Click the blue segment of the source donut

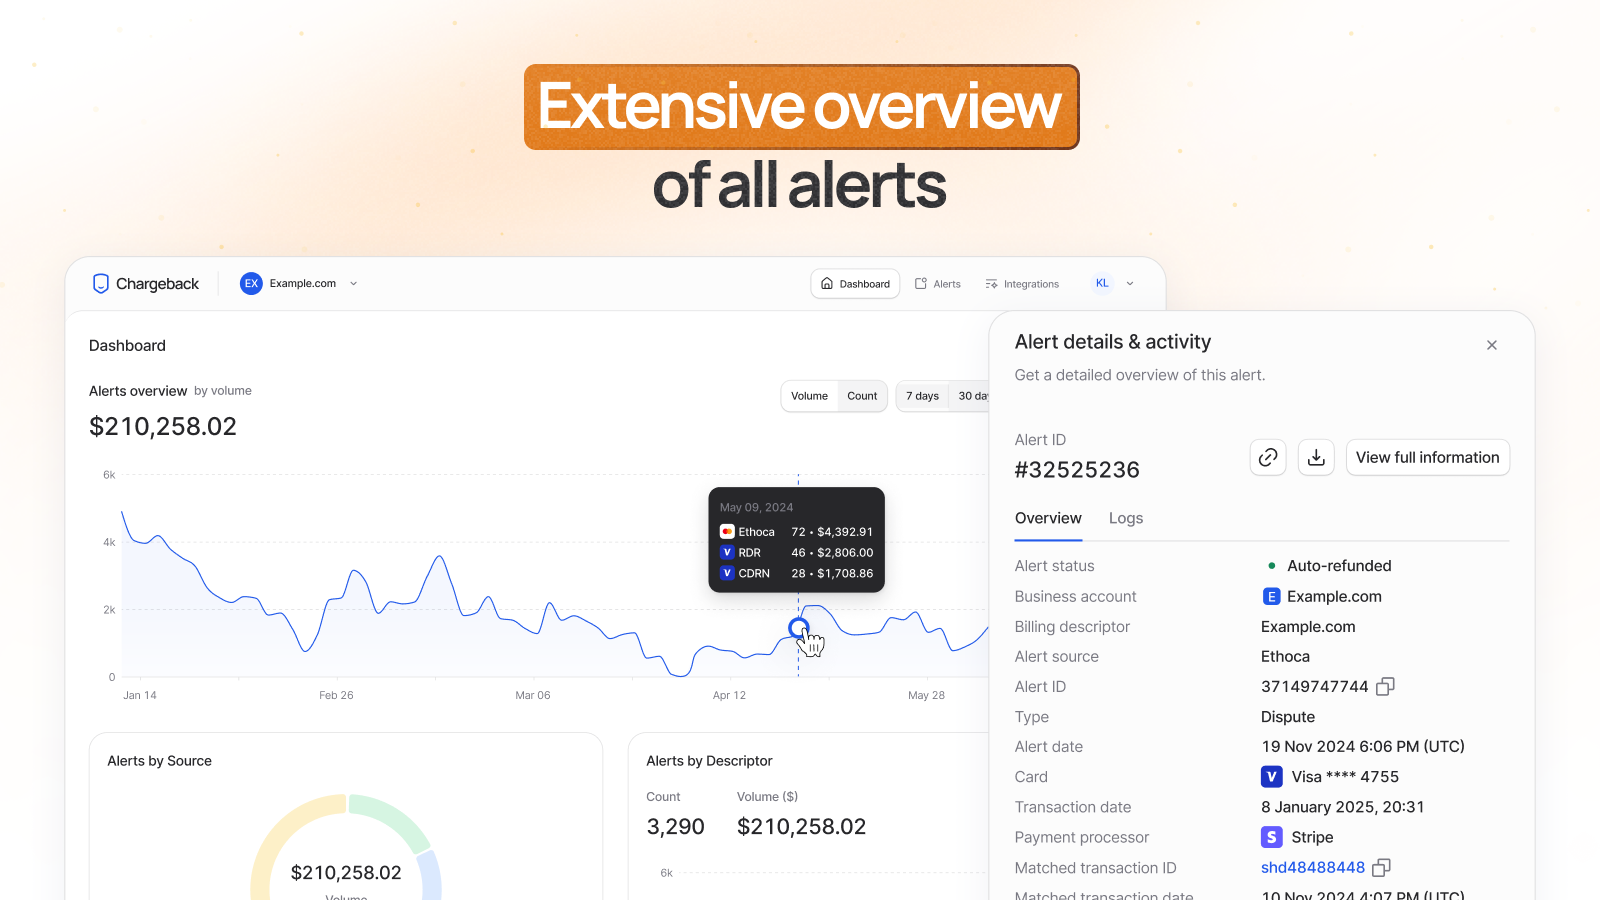[430, 876]
